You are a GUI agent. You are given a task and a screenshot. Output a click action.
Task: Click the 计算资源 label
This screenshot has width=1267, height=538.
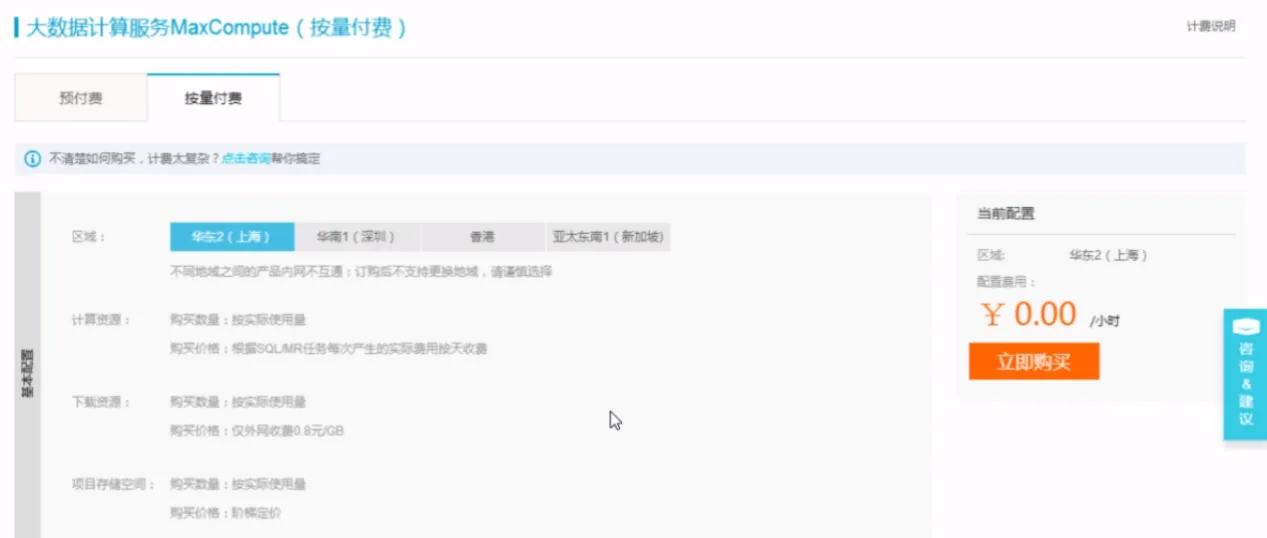tap(100, 320)
